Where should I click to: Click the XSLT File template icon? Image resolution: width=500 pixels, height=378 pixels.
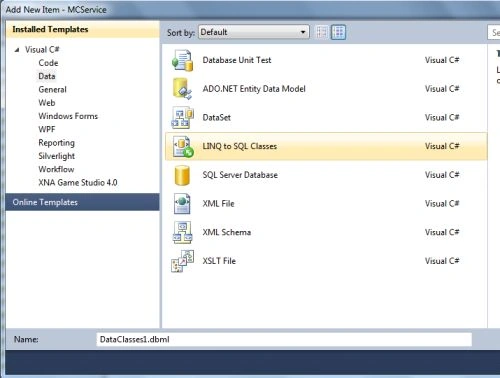(182, 261)
